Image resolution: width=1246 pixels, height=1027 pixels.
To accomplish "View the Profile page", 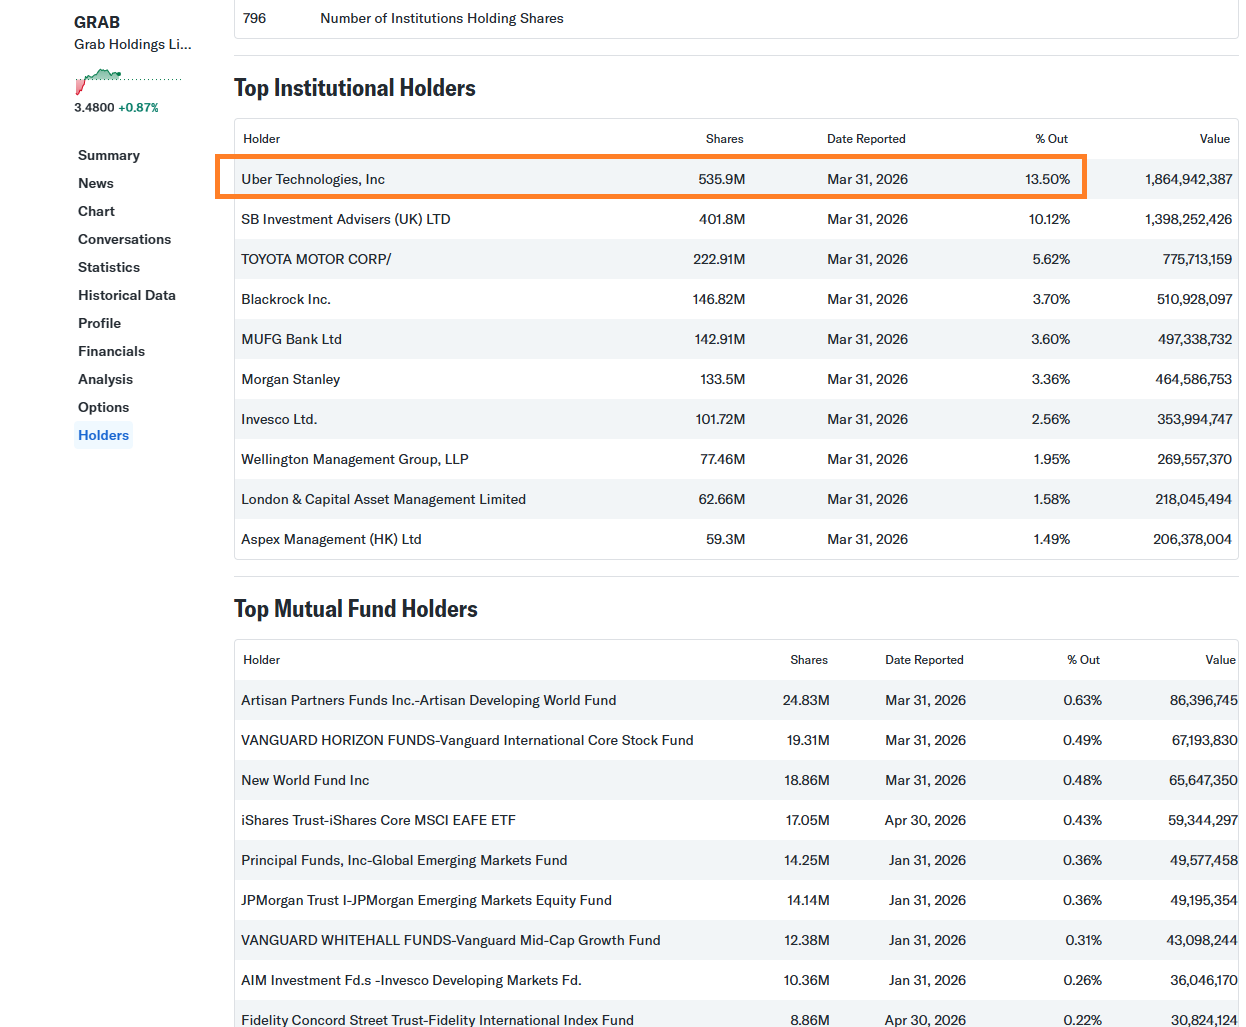I will click(99, 323).
